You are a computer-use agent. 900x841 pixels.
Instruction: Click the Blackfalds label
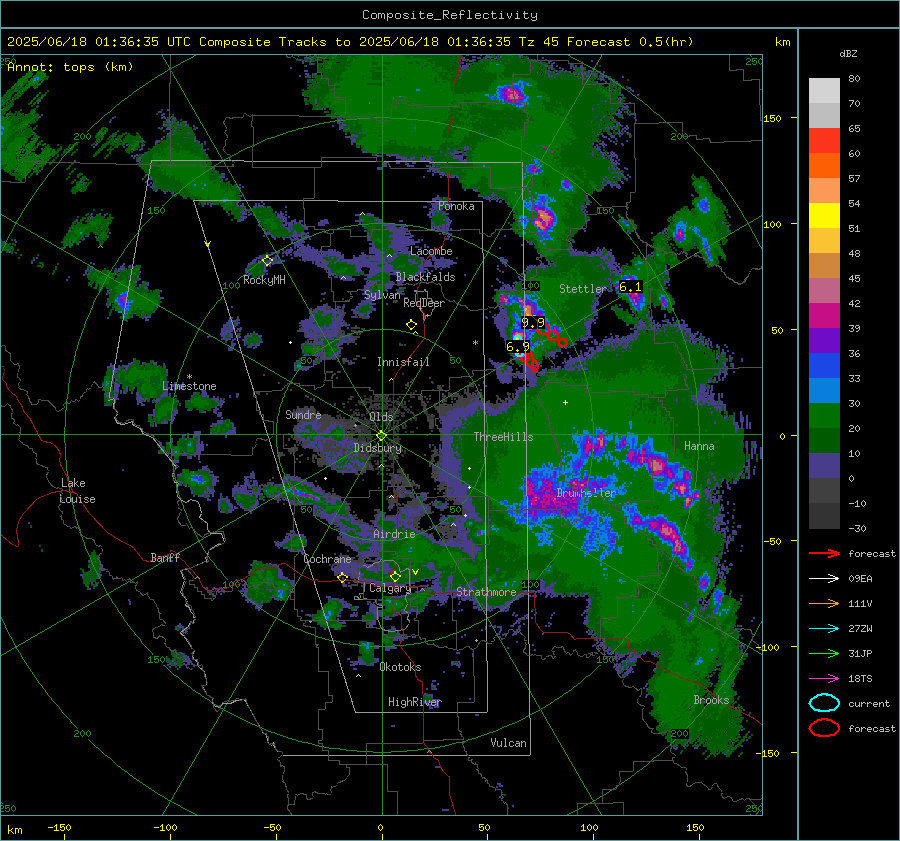[x=425, y=277]
